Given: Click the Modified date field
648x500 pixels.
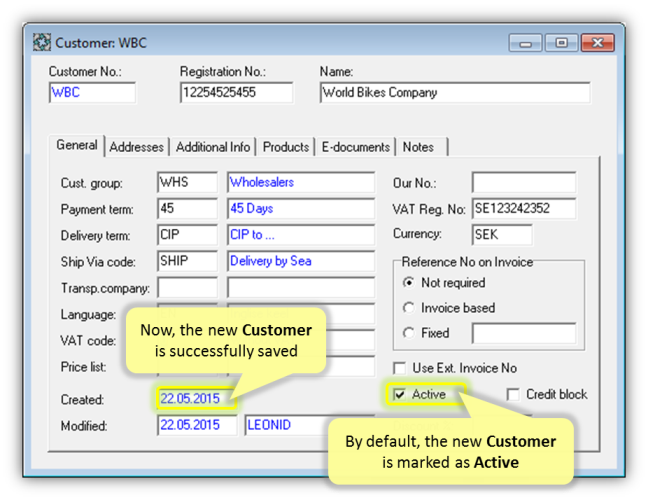Looking at the screenshot, I should coord(197,425).
